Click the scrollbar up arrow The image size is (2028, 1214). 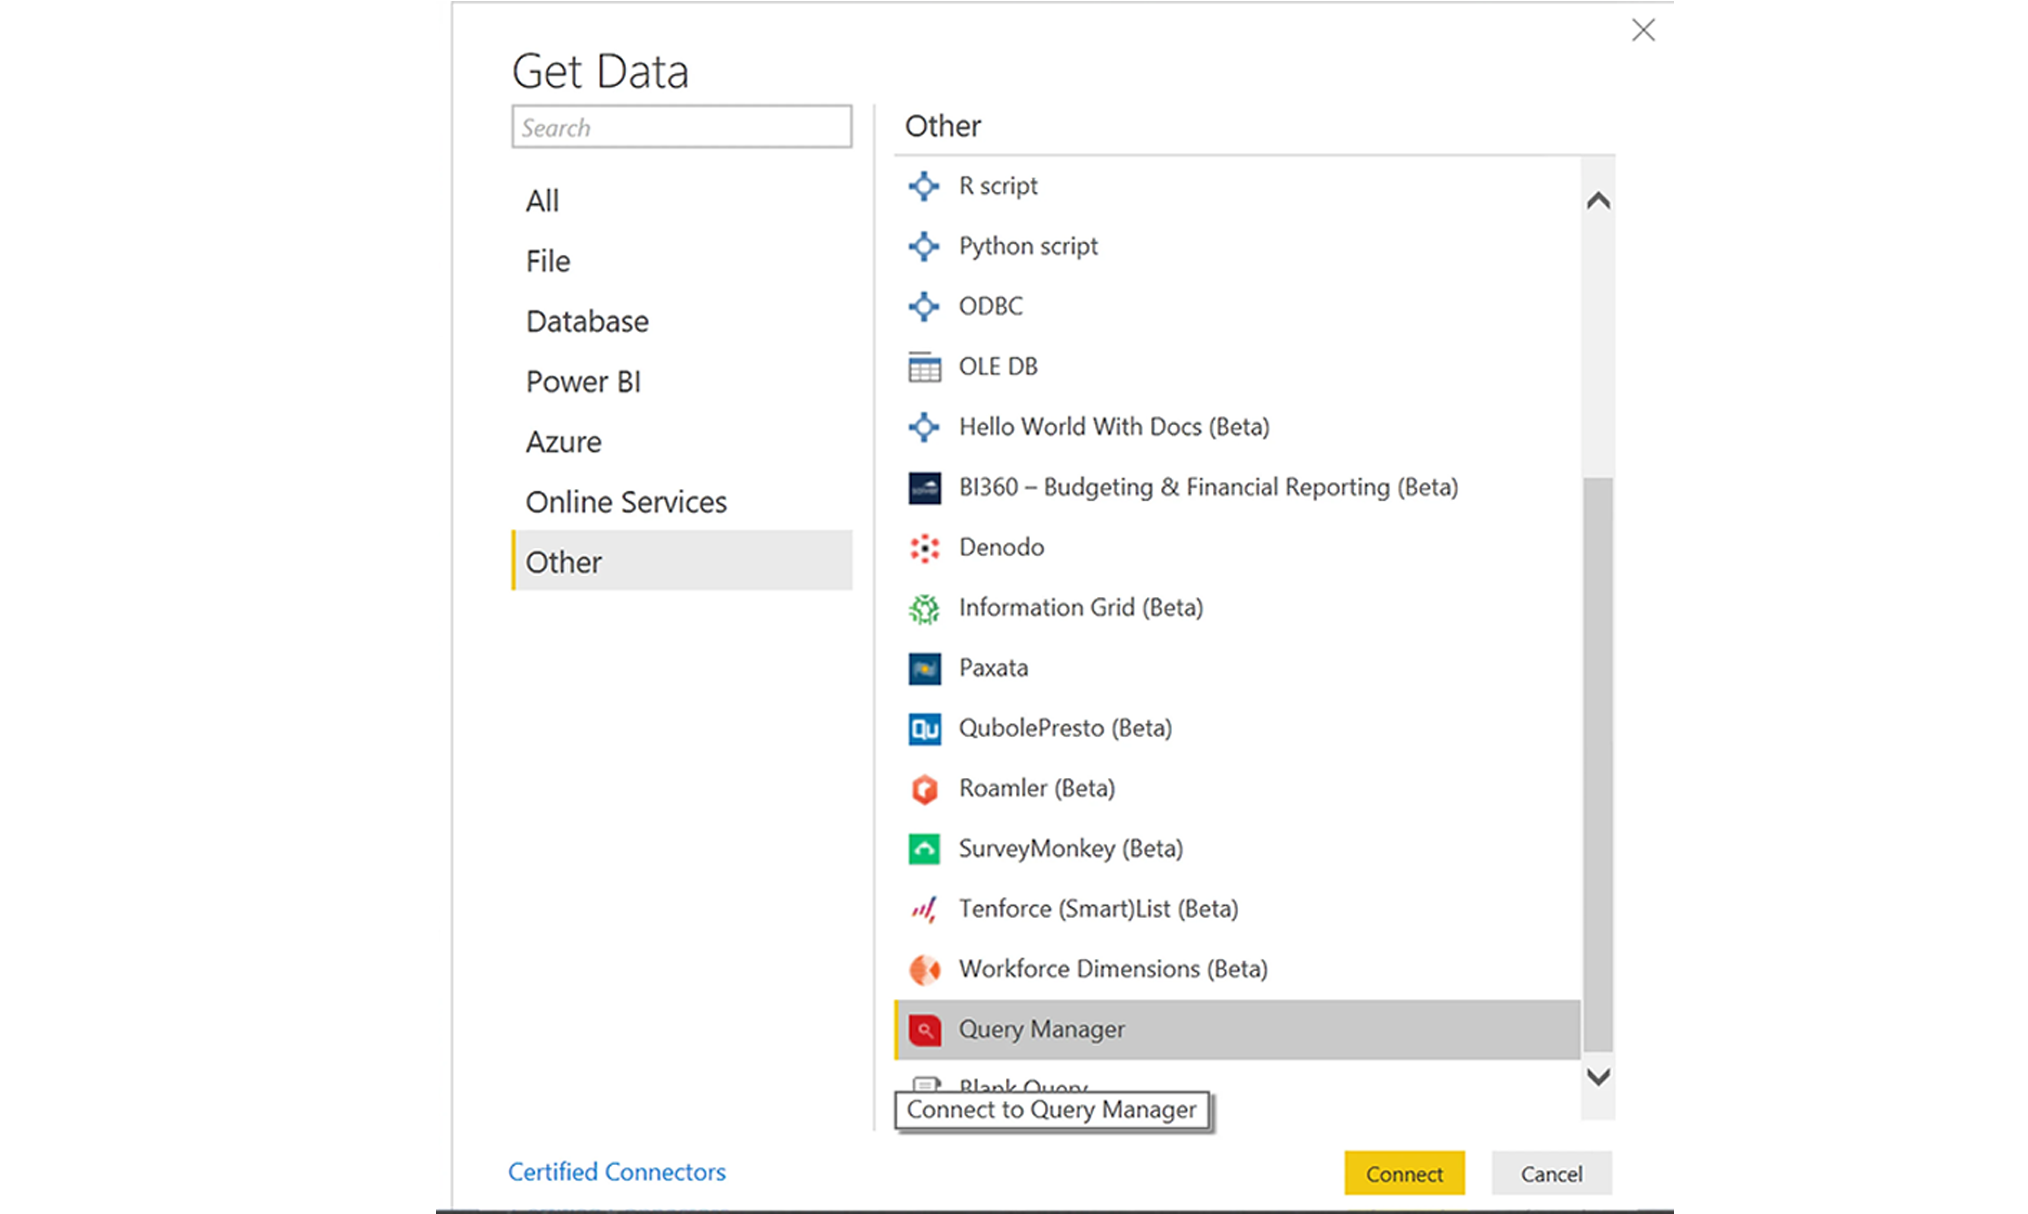point(1598,201)
